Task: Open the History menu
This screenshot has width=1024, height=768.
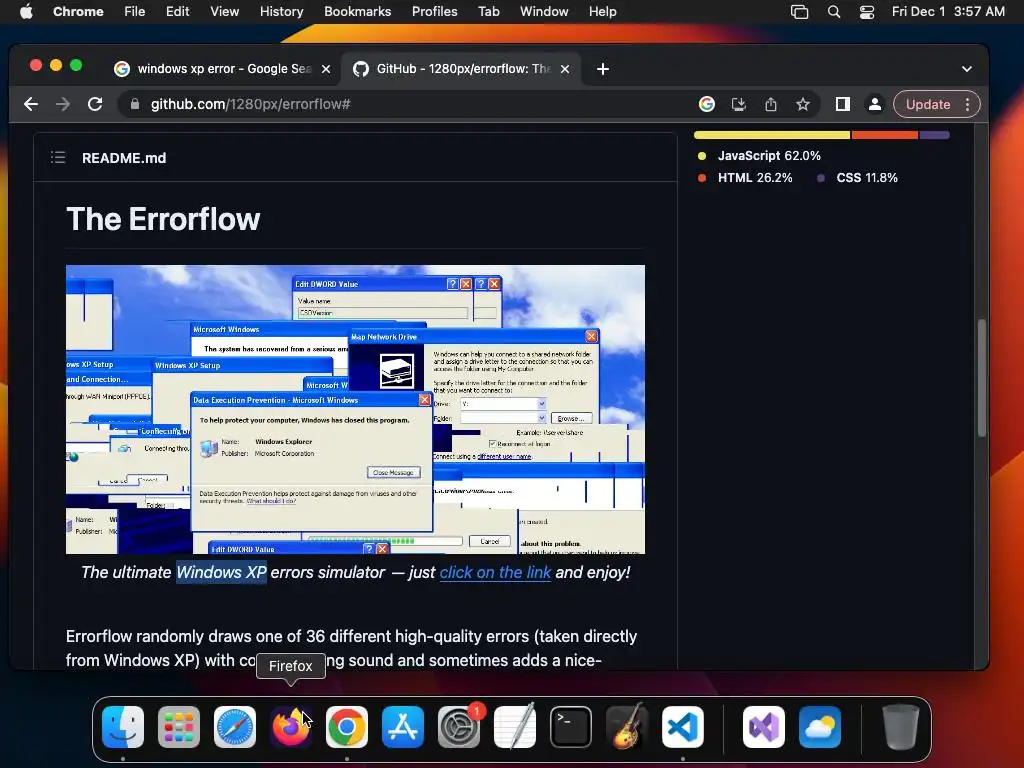Action: [281, 12]
